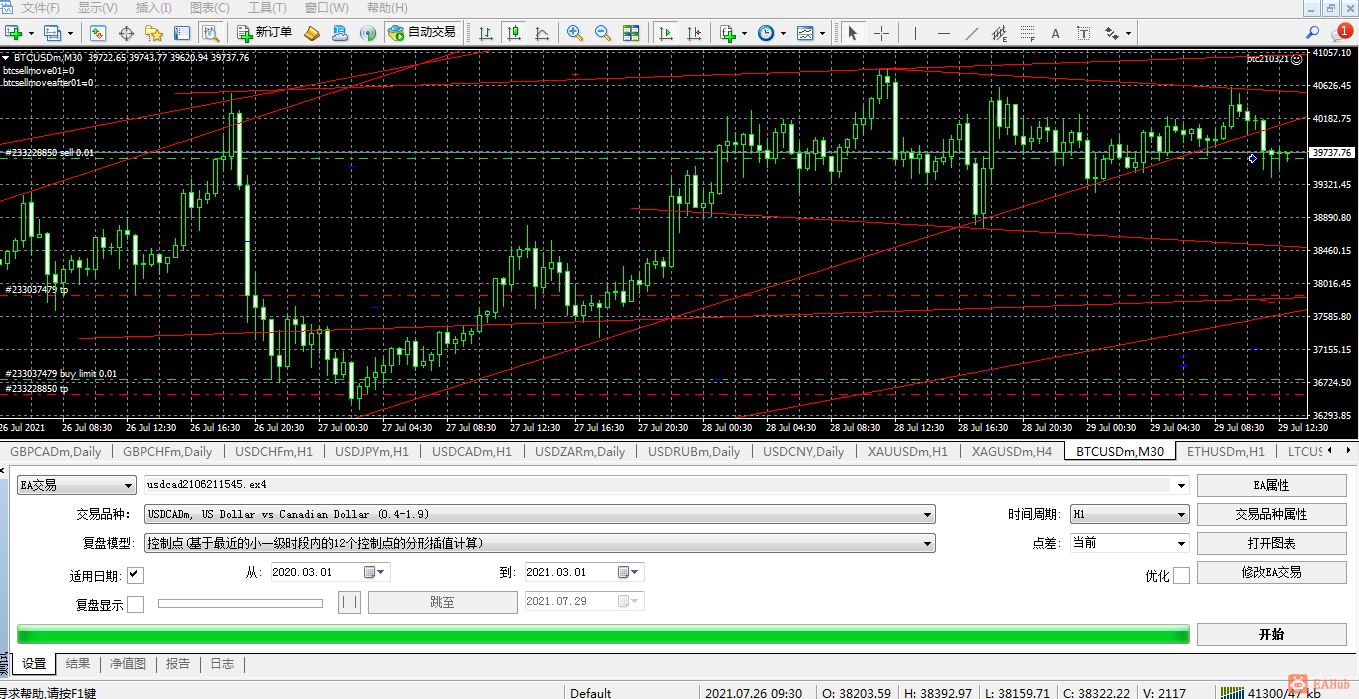The image size is (1359, 699).
Task: Select the text A tool
Action: click(x=1055, y=33)
